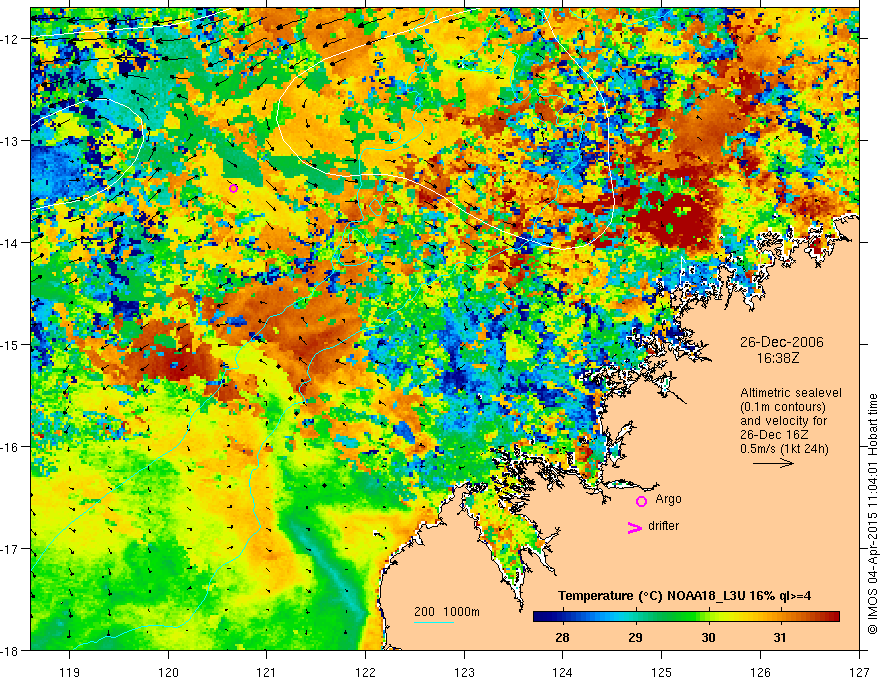Viewport: 880px width, 680px height.
Task: Click the longitude axis label 124
Action: pyautogui.click(x=563, y=672)
